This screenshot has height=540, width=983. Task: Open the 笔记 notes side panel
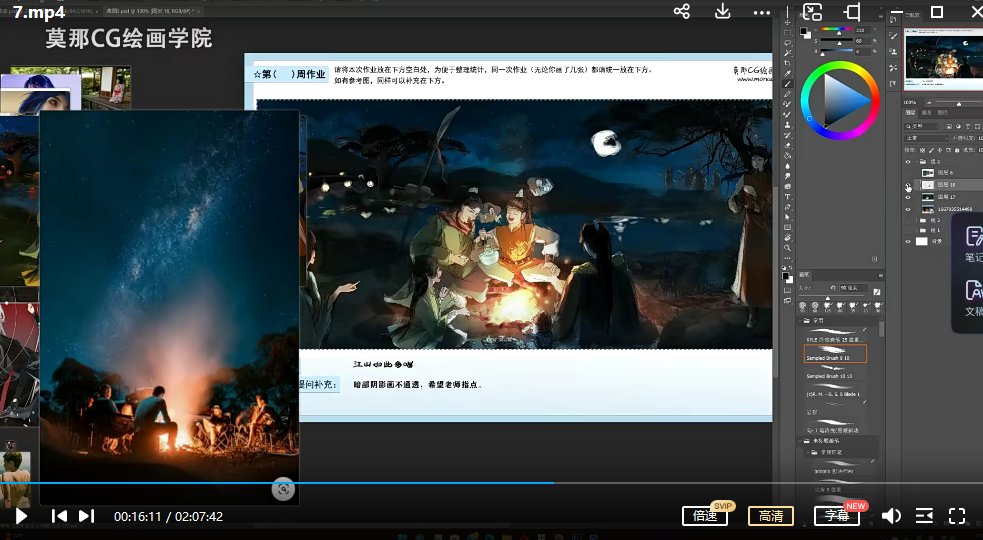(972, 245)
